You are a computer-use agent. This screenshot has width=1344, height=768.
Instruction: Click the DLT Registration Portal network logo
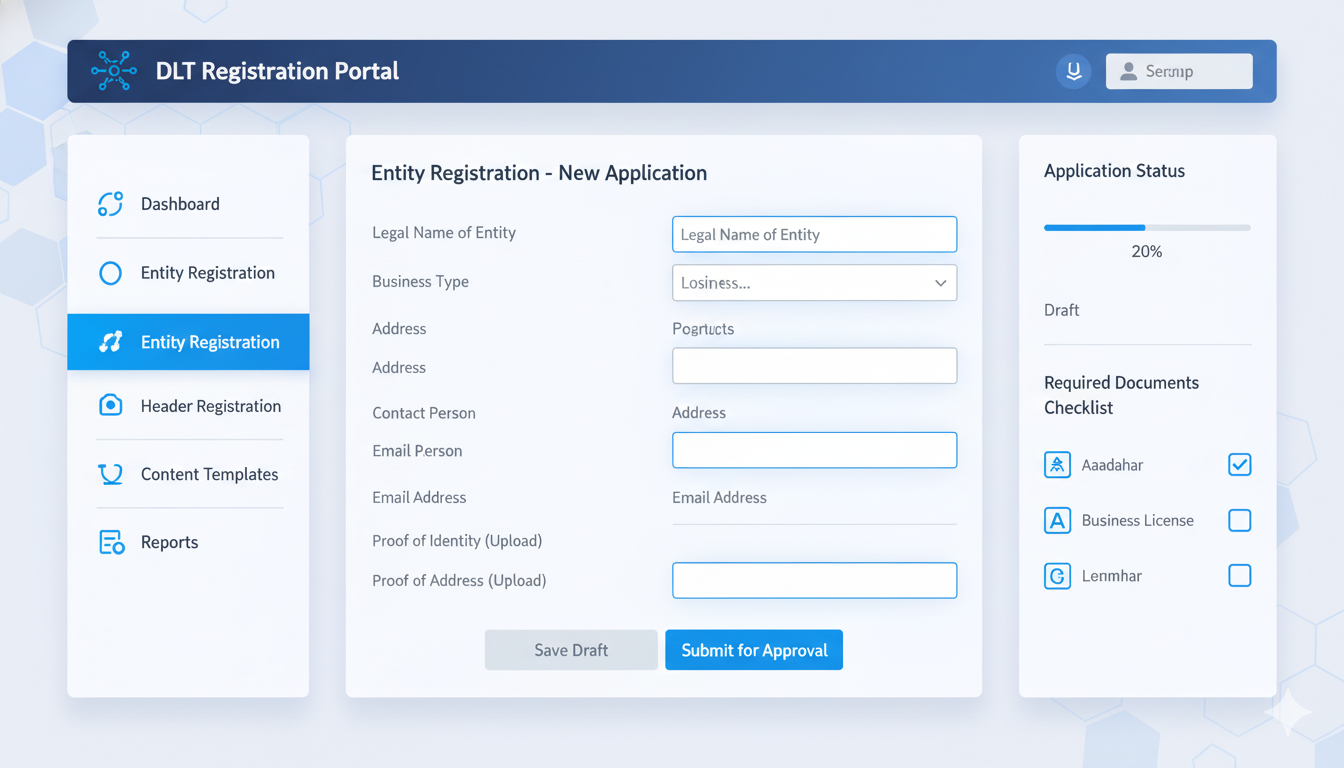114,70
